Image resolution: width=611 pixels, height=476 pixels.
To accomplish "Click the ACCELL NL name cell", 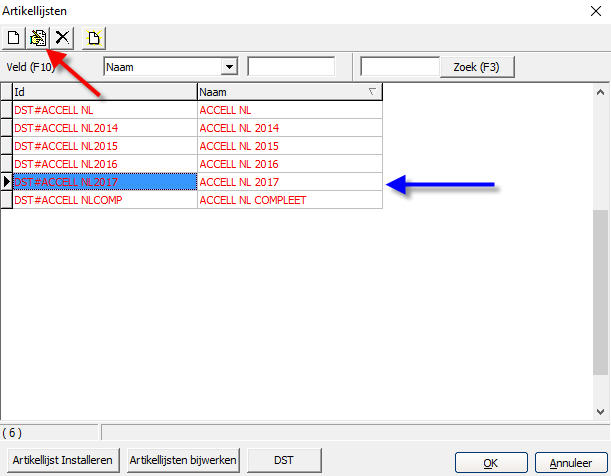I will tap(290, 110).
